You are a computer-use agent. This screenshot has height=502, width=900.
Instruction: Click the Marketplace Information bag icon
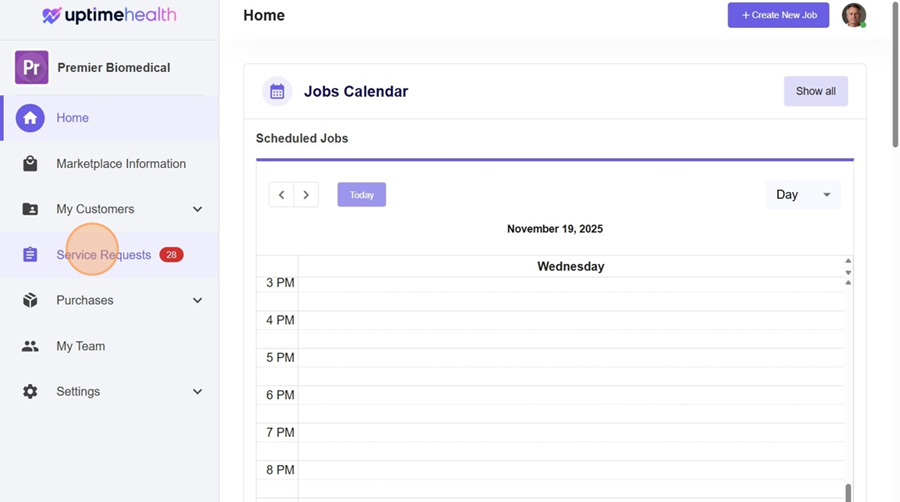[x=30, y=164]
